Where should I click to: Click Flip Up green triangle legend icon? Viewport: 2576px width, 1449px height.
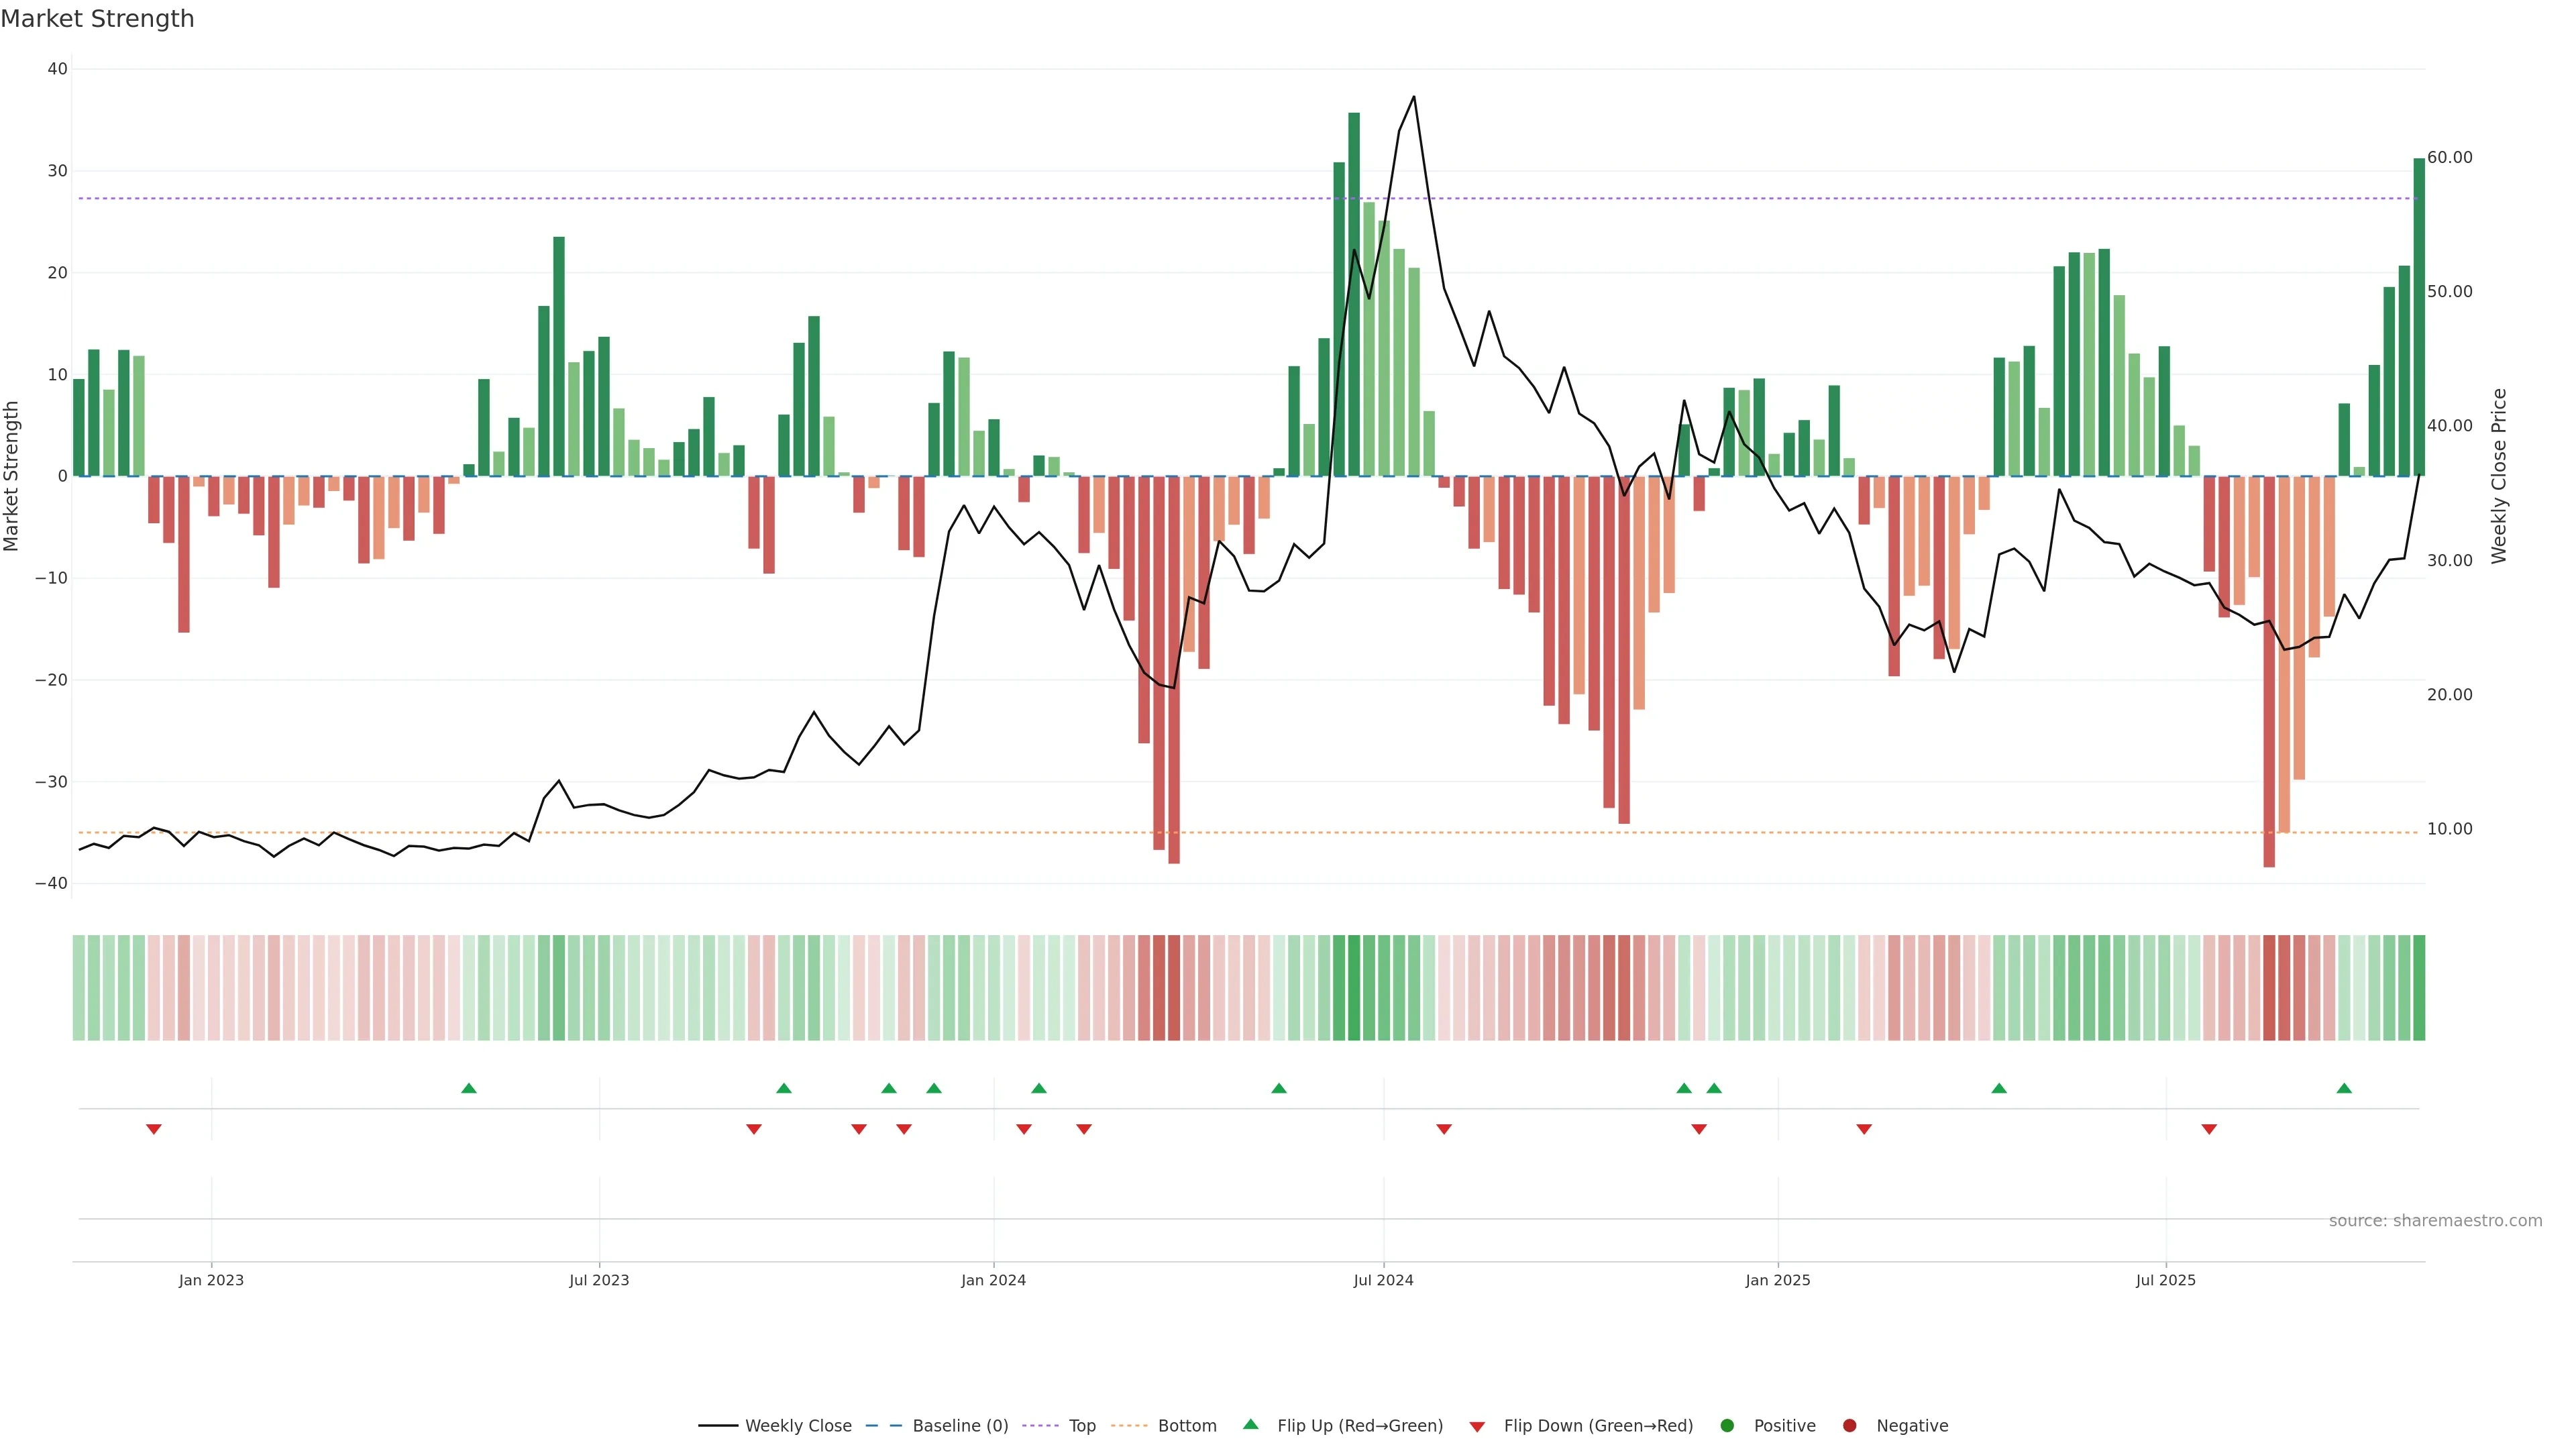pos(1250,1424)
